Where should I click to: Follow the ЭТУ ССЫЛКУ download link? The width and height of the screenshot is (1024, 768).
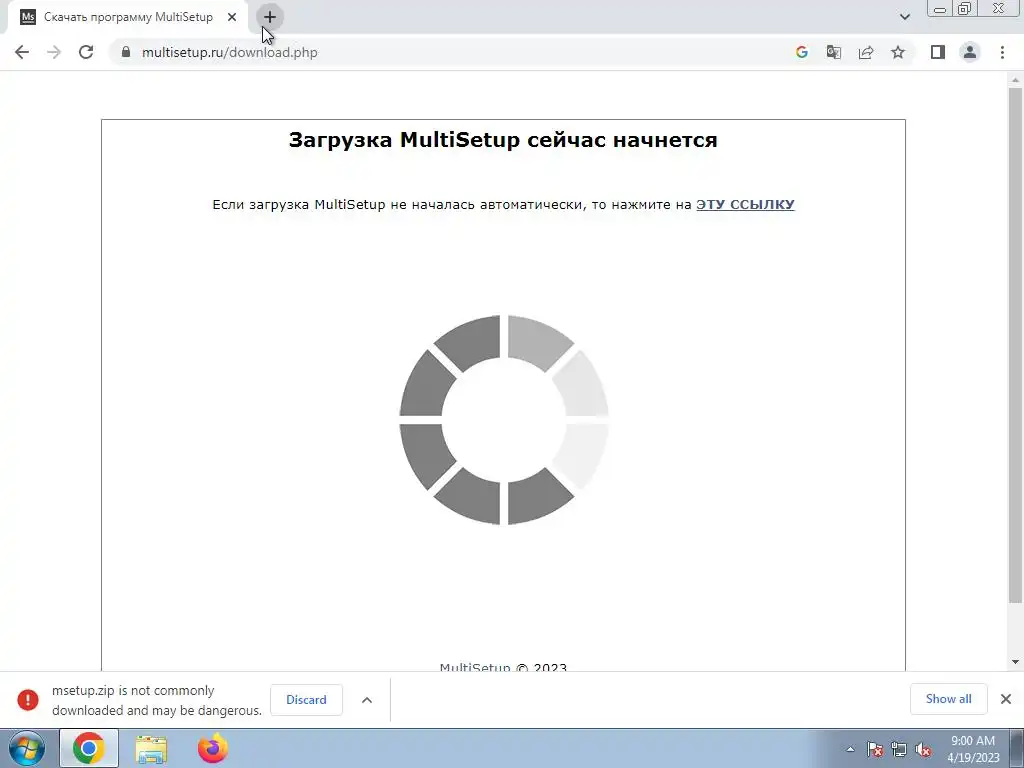[x=745, y=204]
